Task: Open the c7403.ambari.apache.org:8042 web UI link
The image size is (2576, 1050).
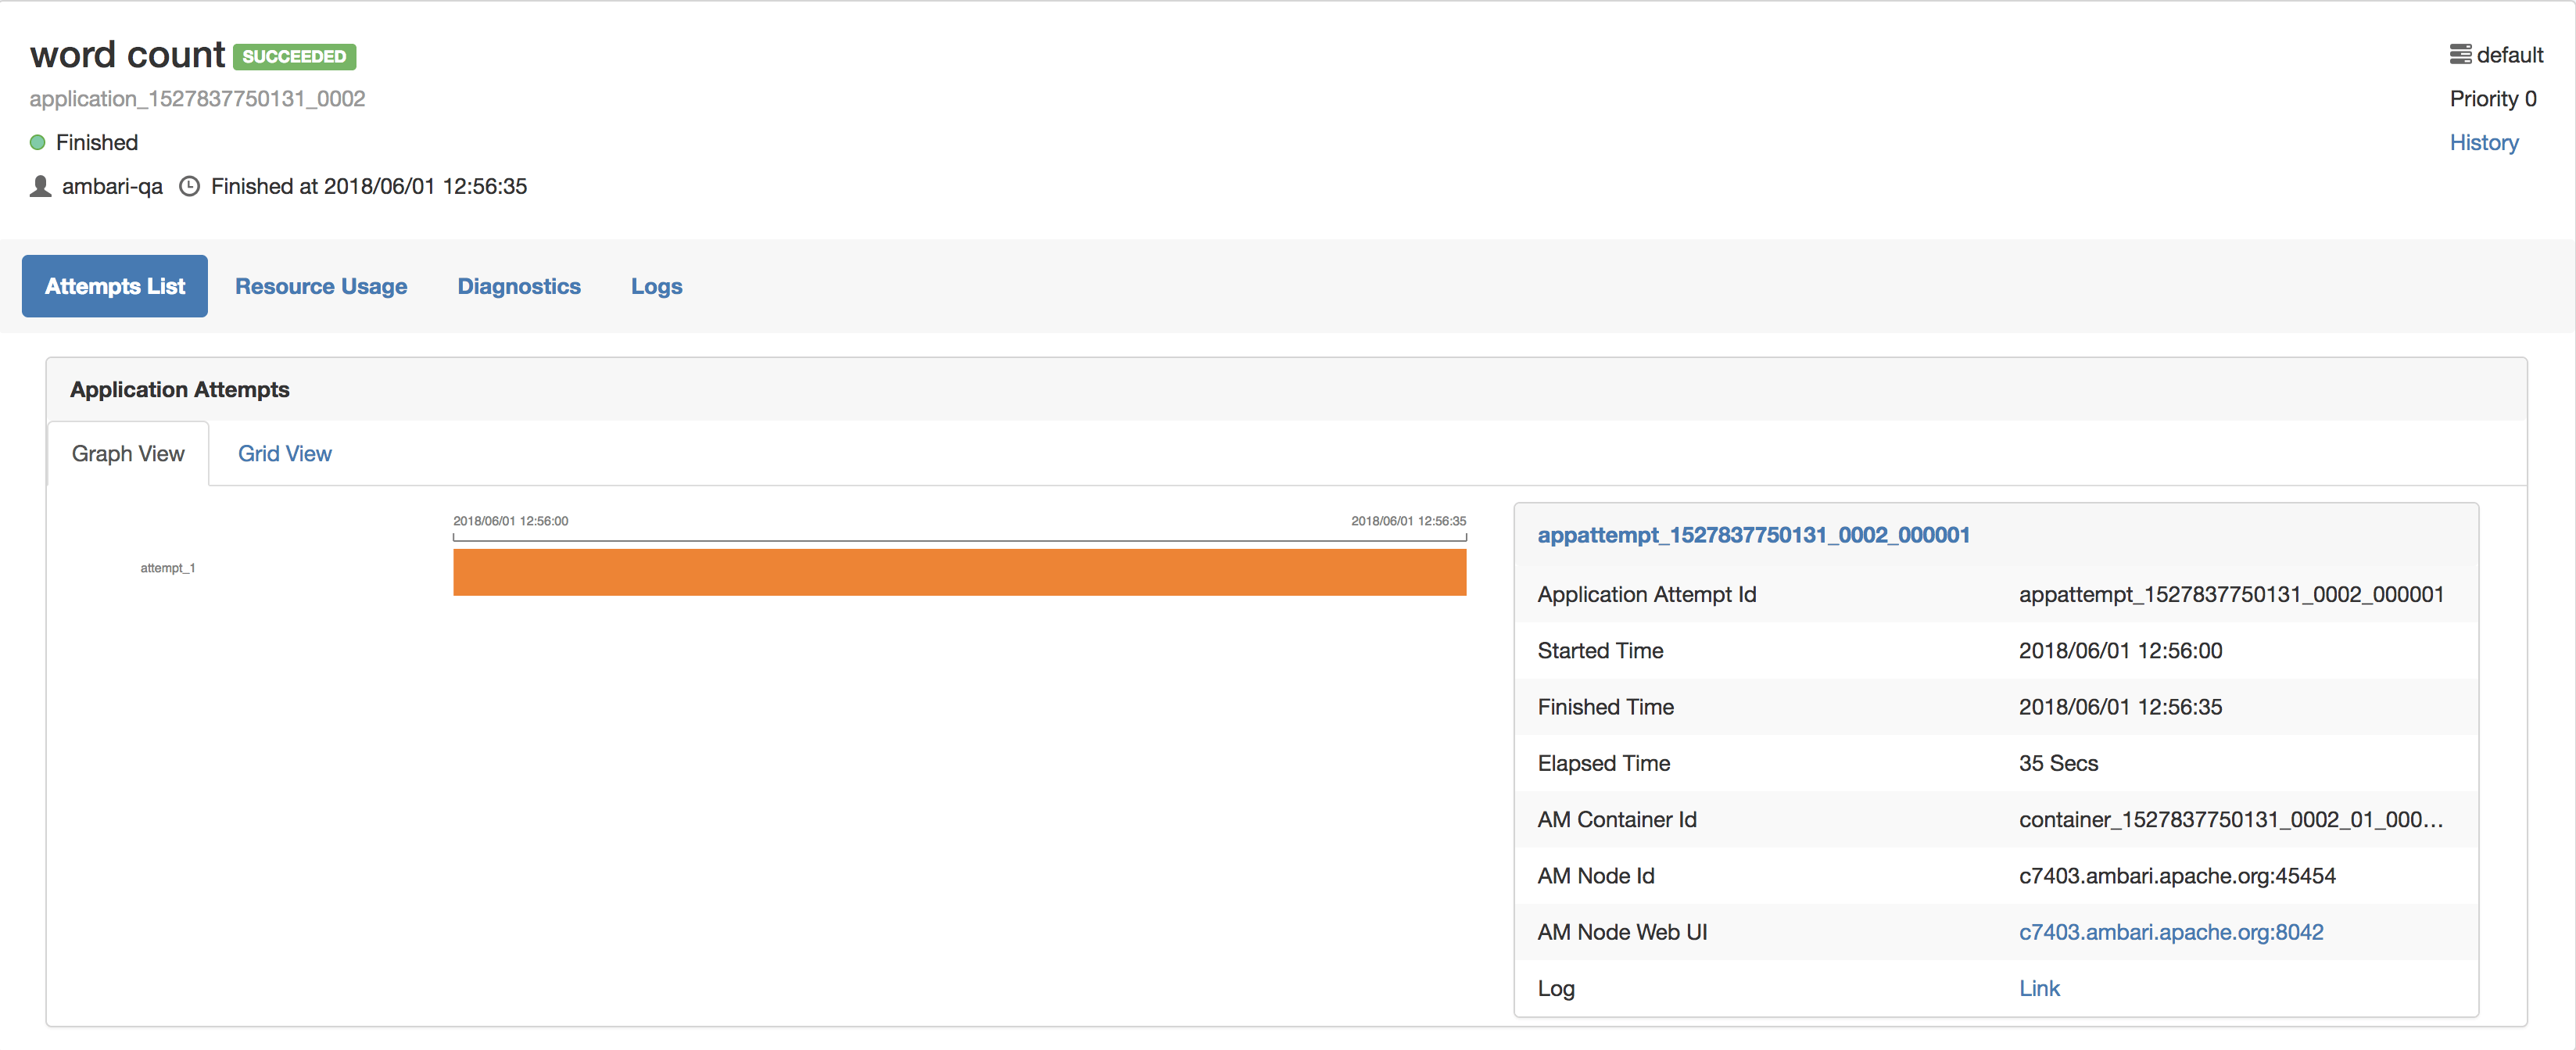Action: [2170, 932]
